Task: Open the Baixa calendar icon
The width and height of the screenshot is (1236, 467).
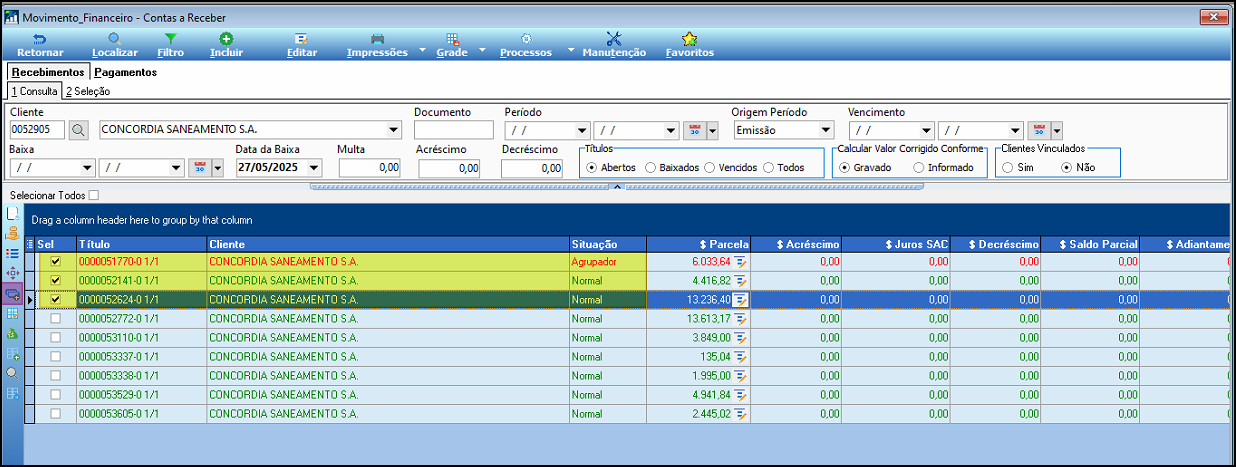Action: (x=199, y=168)
